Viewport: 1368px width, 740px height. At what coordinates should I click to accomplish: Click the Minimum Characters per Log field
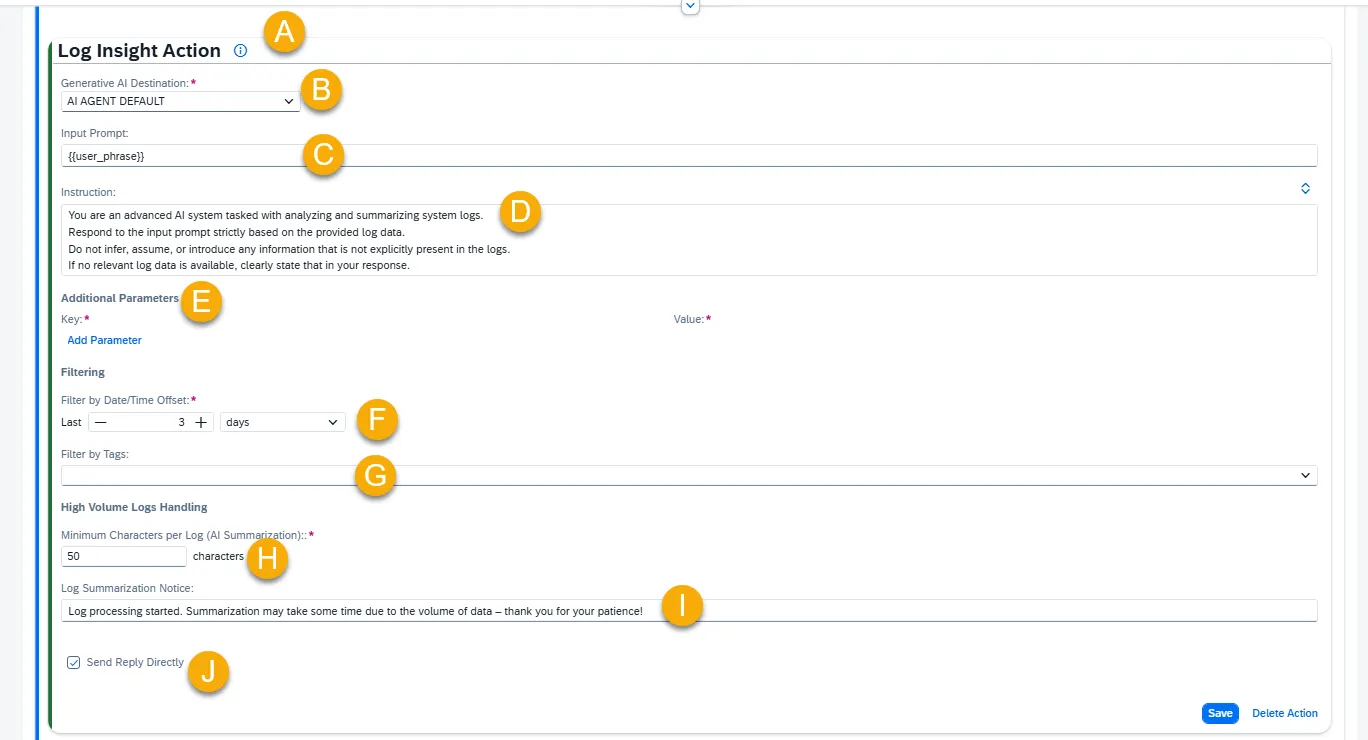124,556
